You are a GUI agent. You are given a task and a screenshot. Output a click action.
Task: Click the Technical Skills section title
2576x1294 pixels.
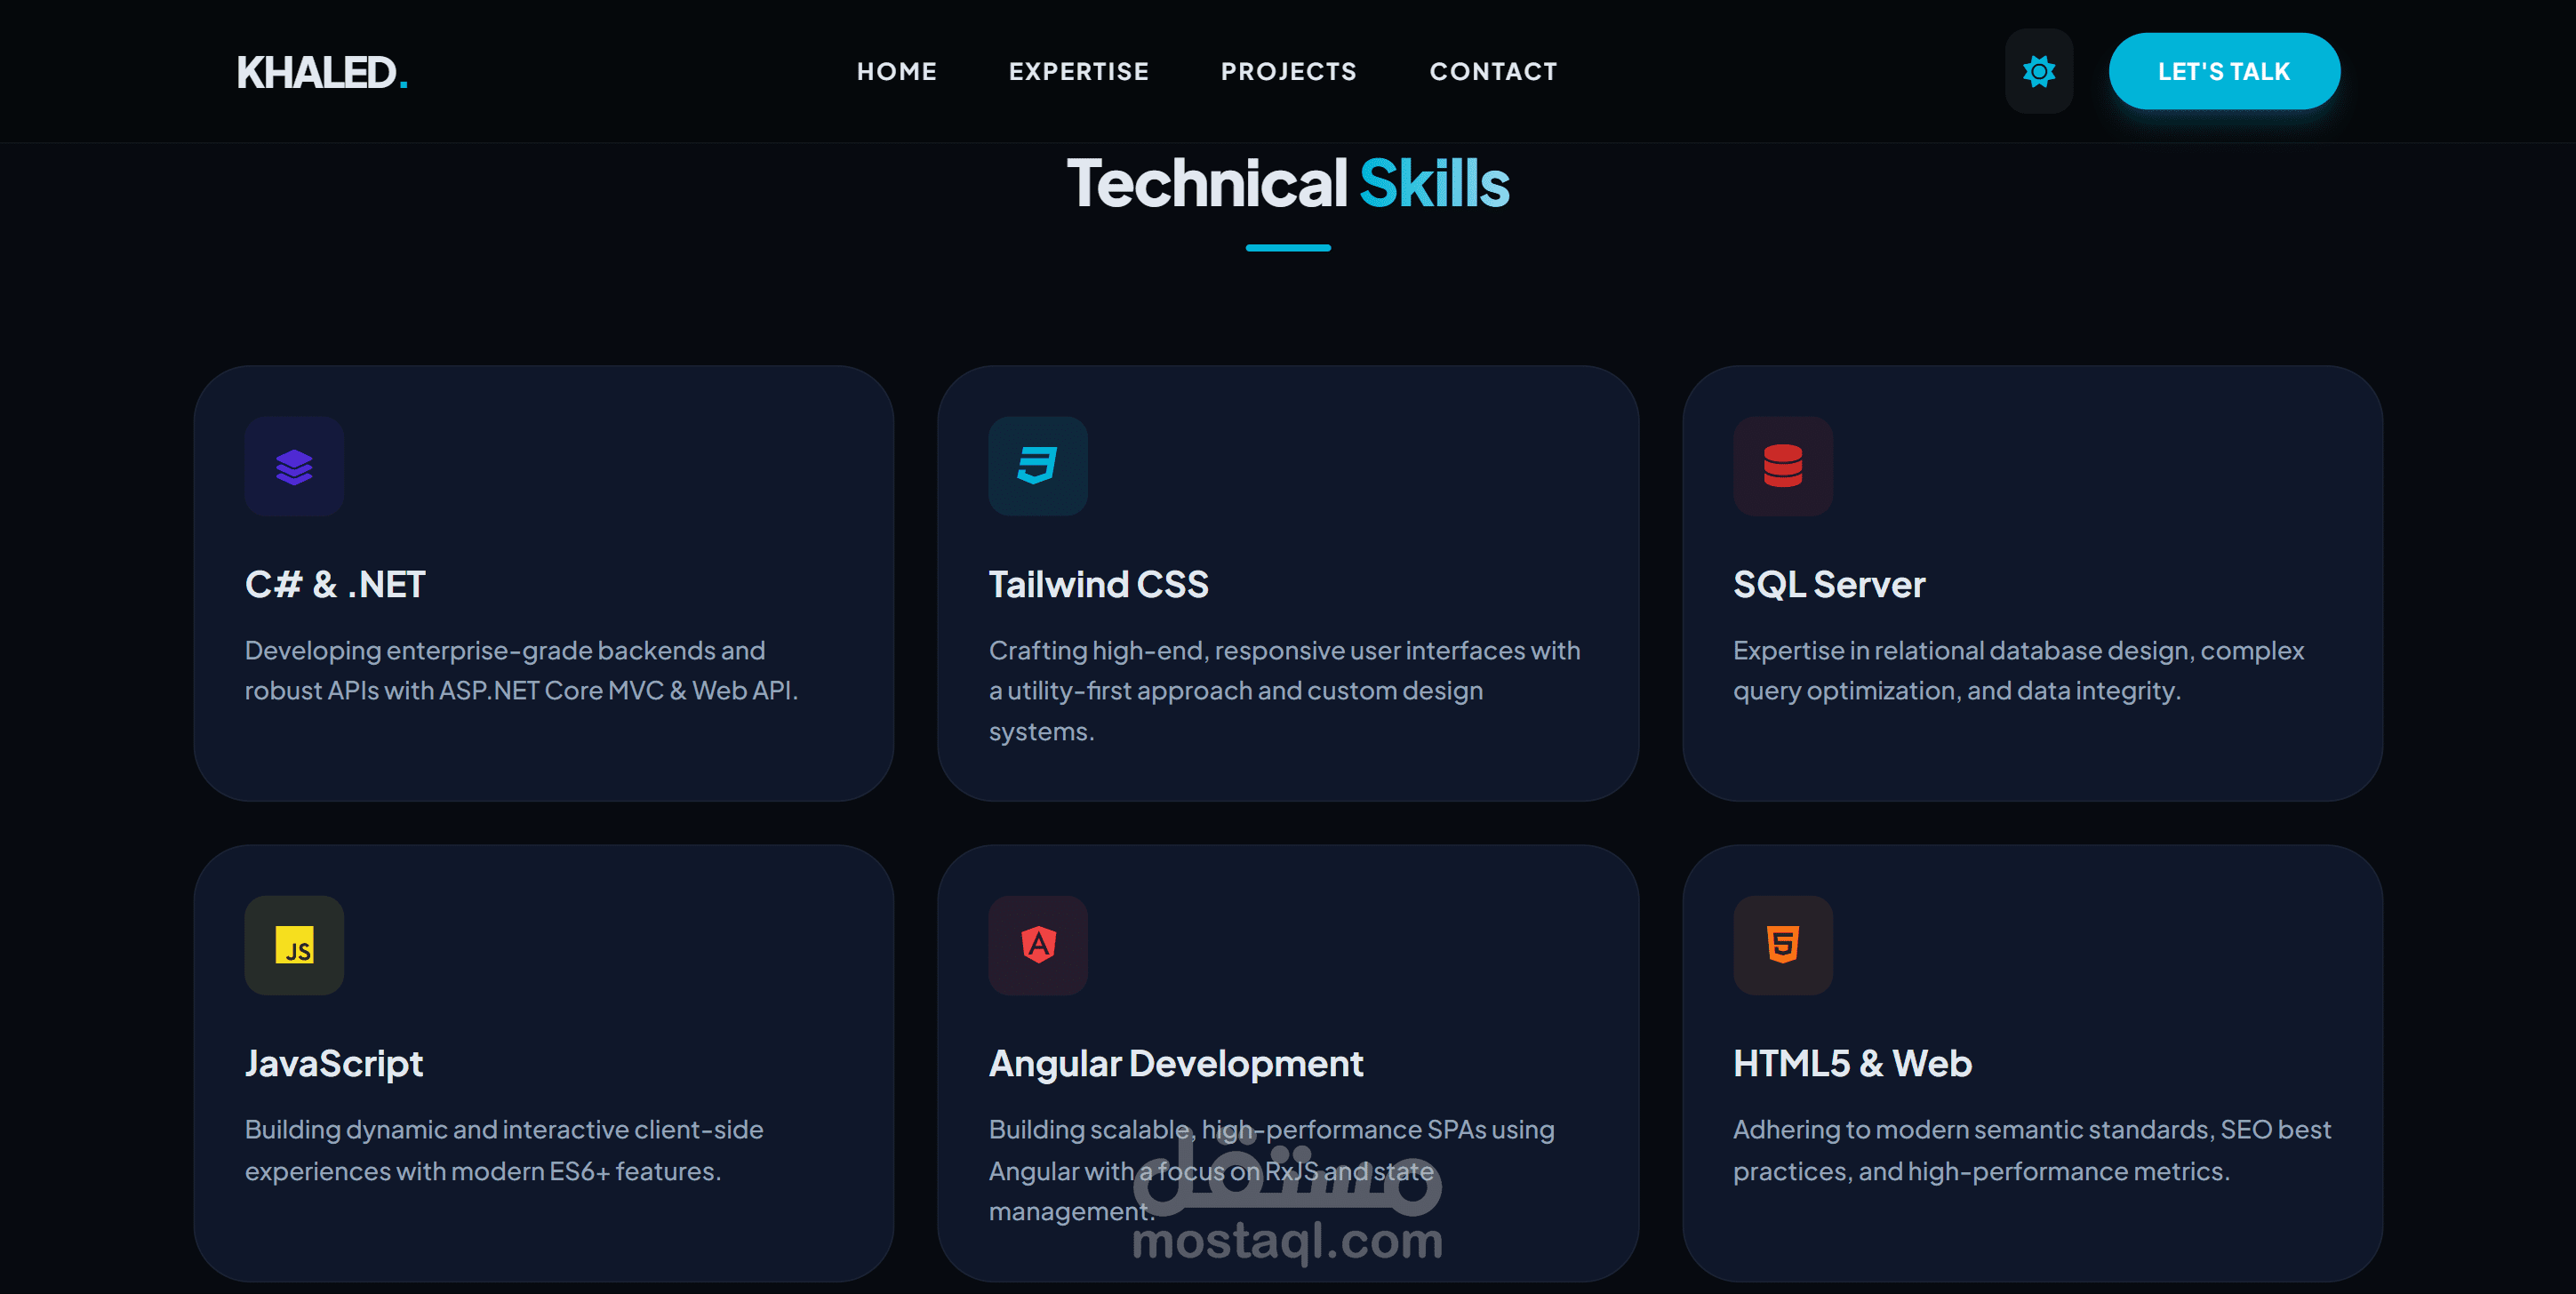pos(1287,184)
